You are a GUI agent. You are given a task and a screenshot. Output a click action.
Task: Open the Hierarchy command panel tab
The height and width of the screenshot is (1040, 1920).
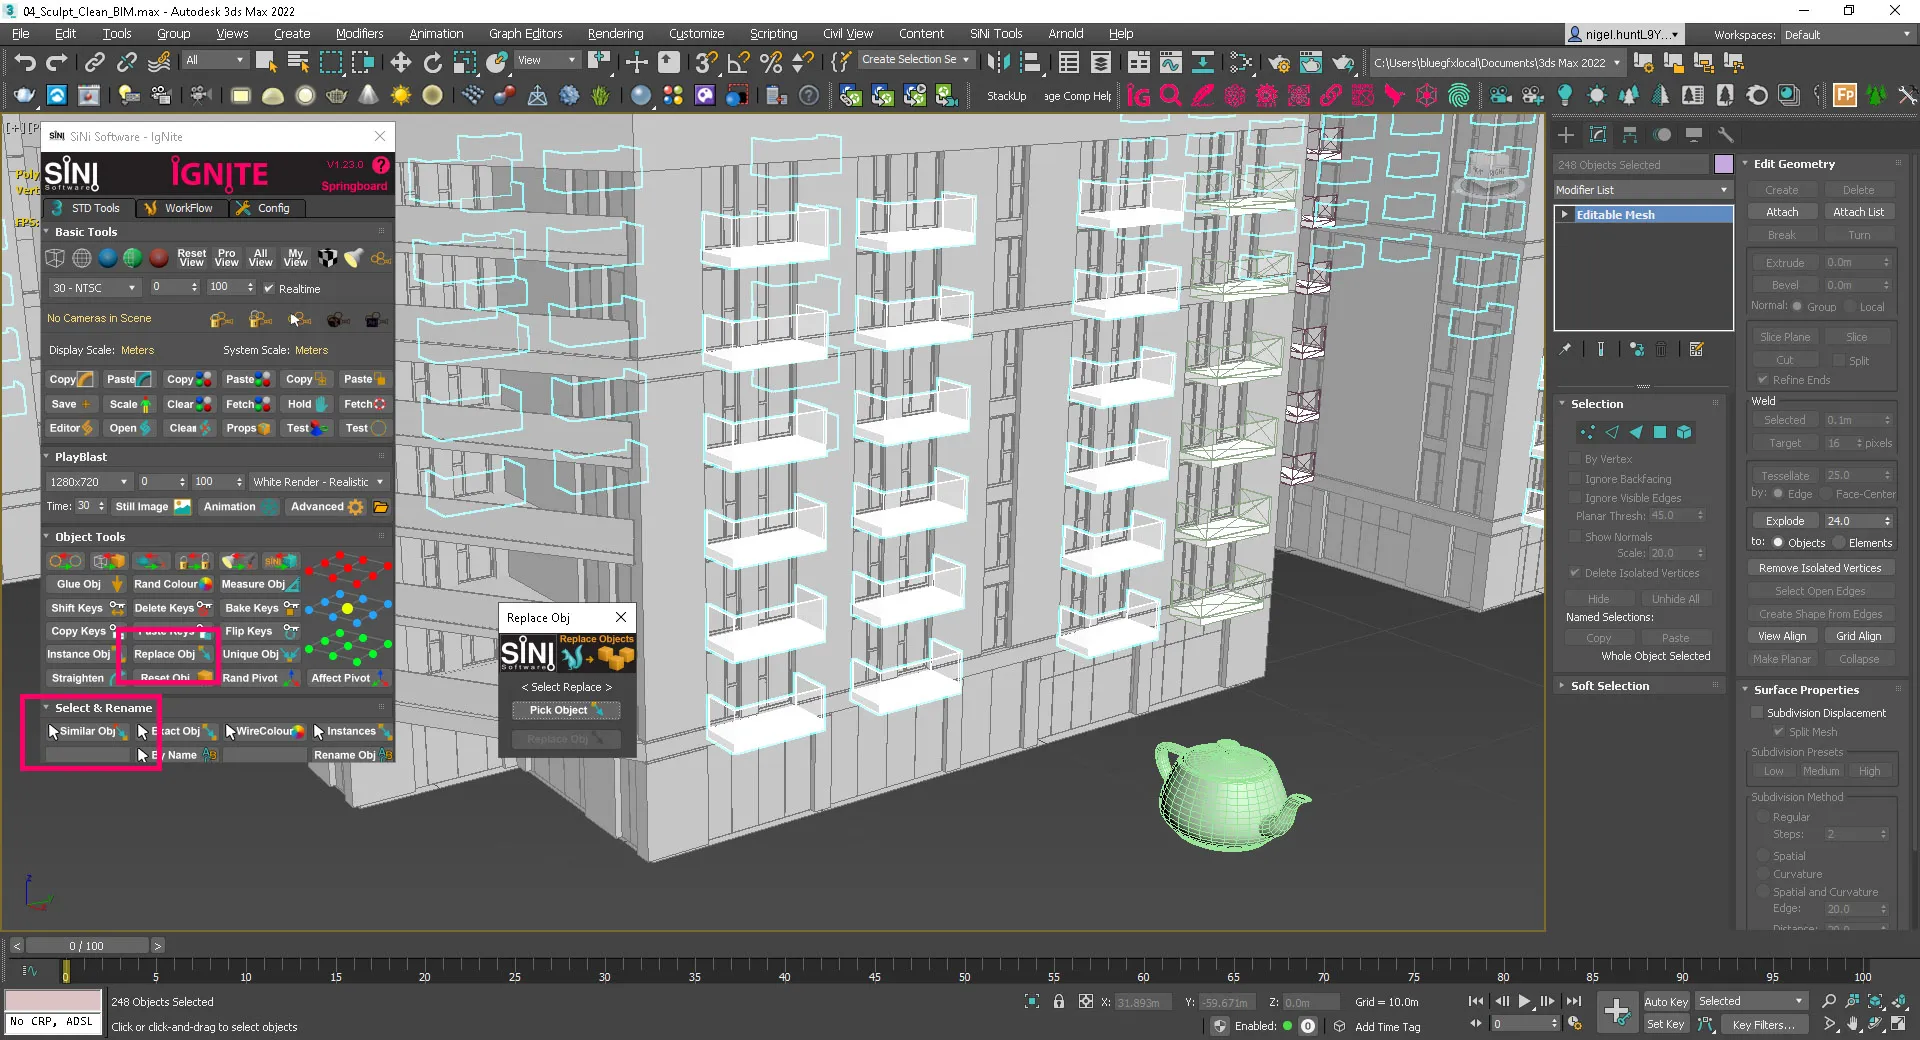coord(1630,135)
